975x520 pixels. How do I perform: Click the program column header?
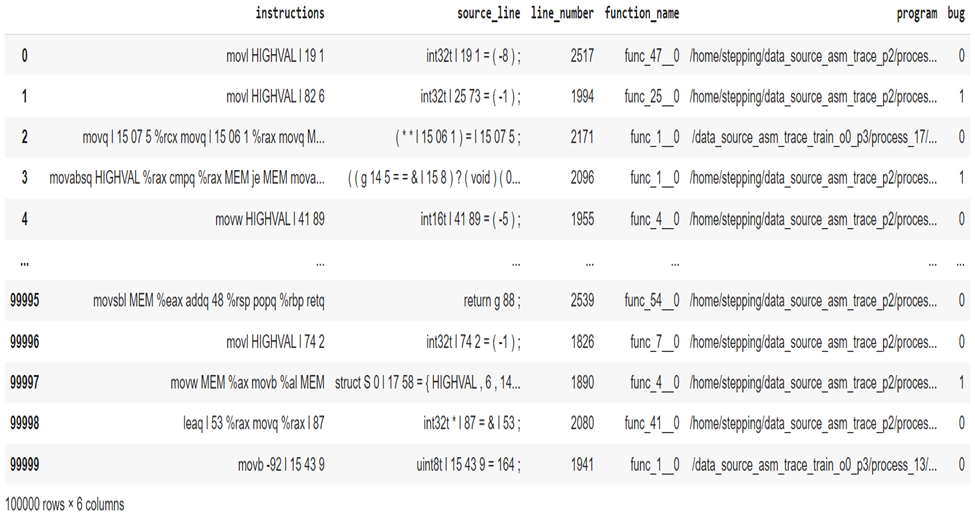click(917, 13)
